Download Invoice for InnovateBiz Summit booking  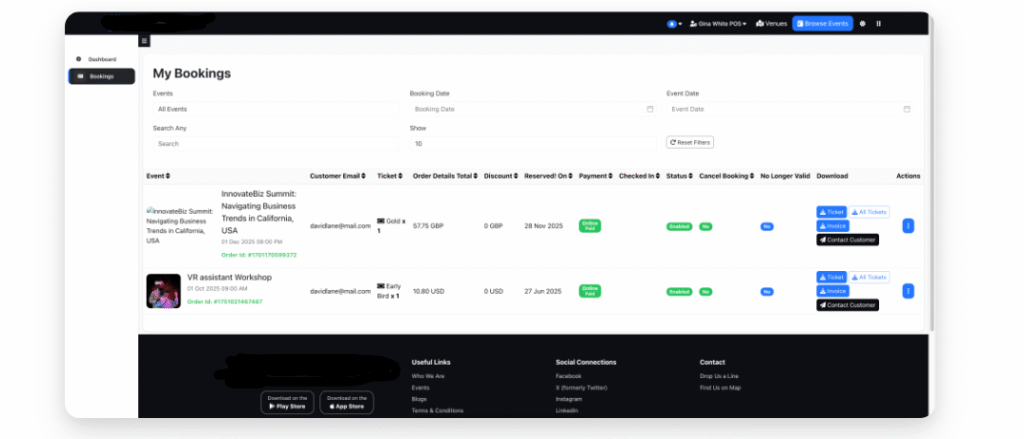[x=831, y=226]
